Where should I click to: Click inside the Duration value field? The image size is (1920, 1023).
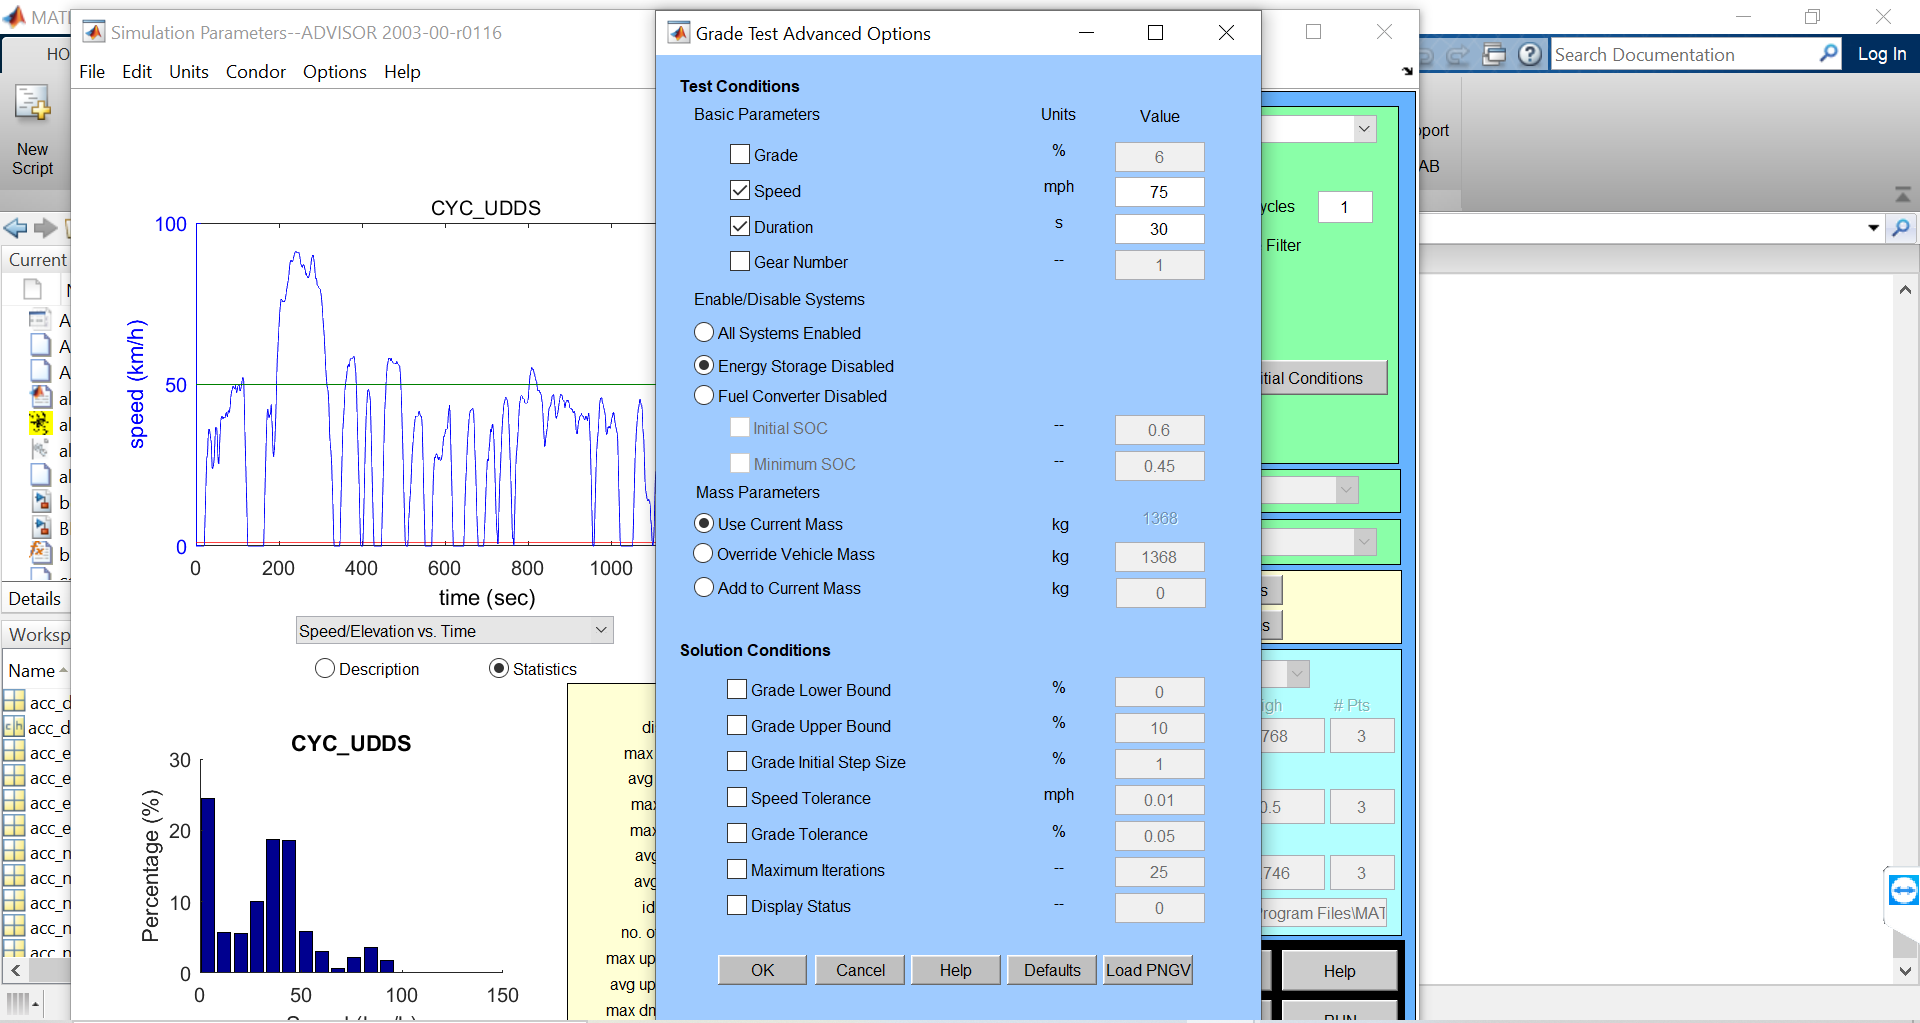1159,228
